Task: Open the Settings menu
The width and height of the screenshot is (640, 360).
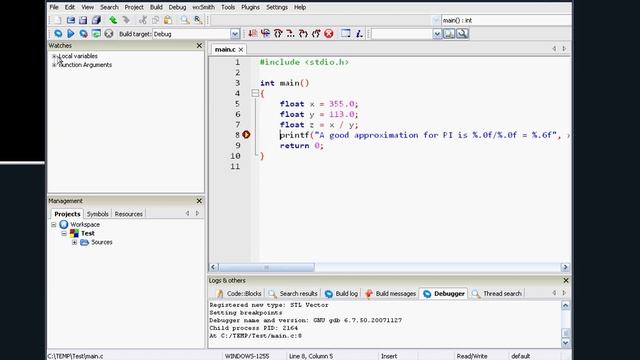Action: pos(277,7)
